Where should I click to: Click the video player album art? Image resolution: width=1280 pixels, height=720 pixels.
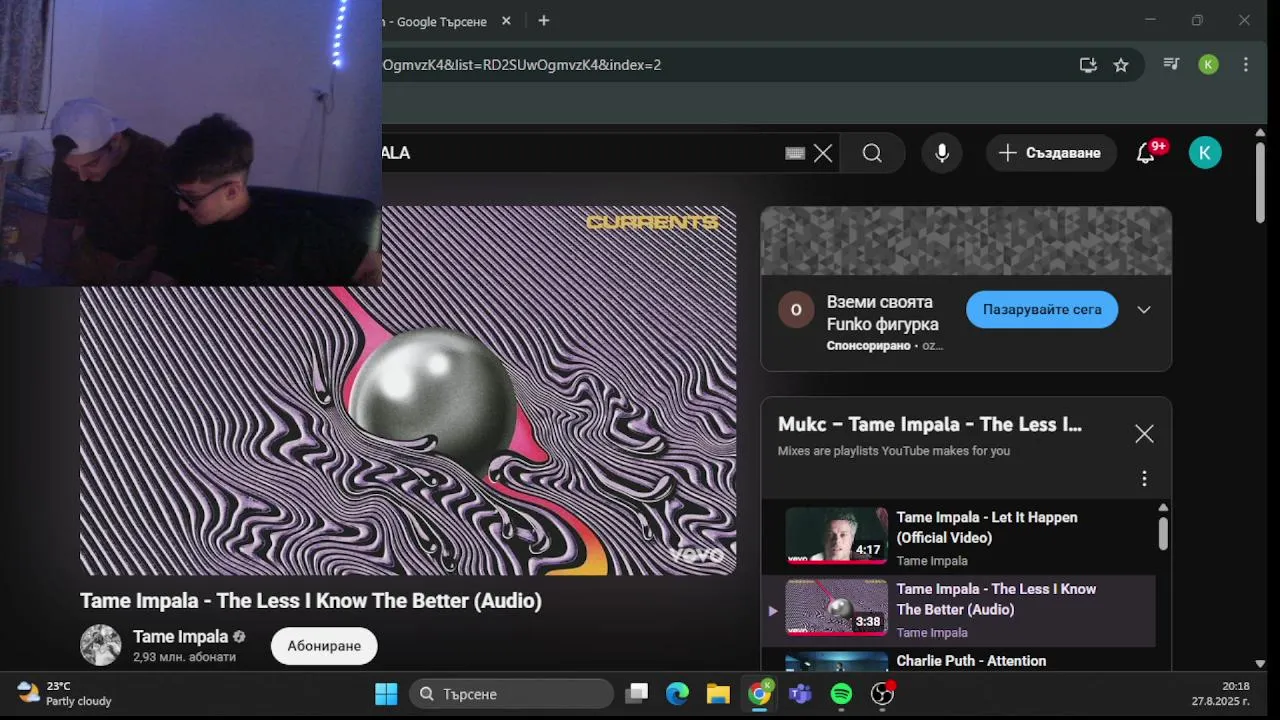408,390
